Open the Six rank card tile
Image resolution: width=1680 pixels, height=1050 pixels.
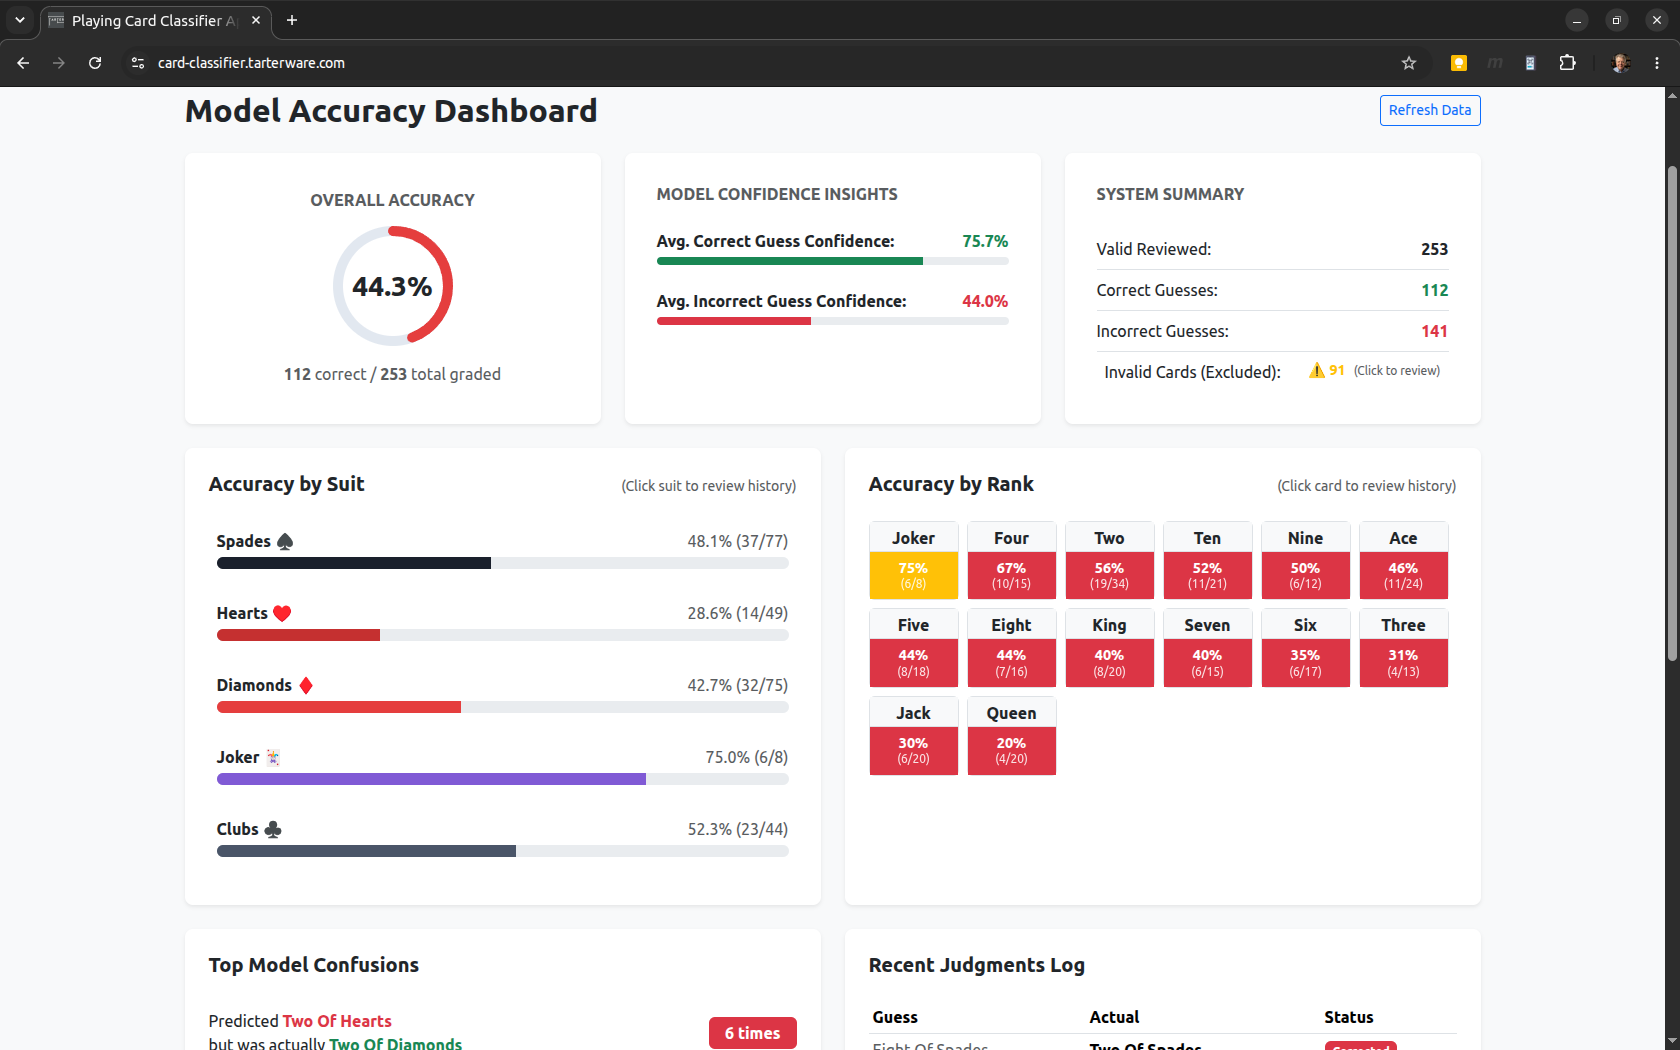point(1306,648)
